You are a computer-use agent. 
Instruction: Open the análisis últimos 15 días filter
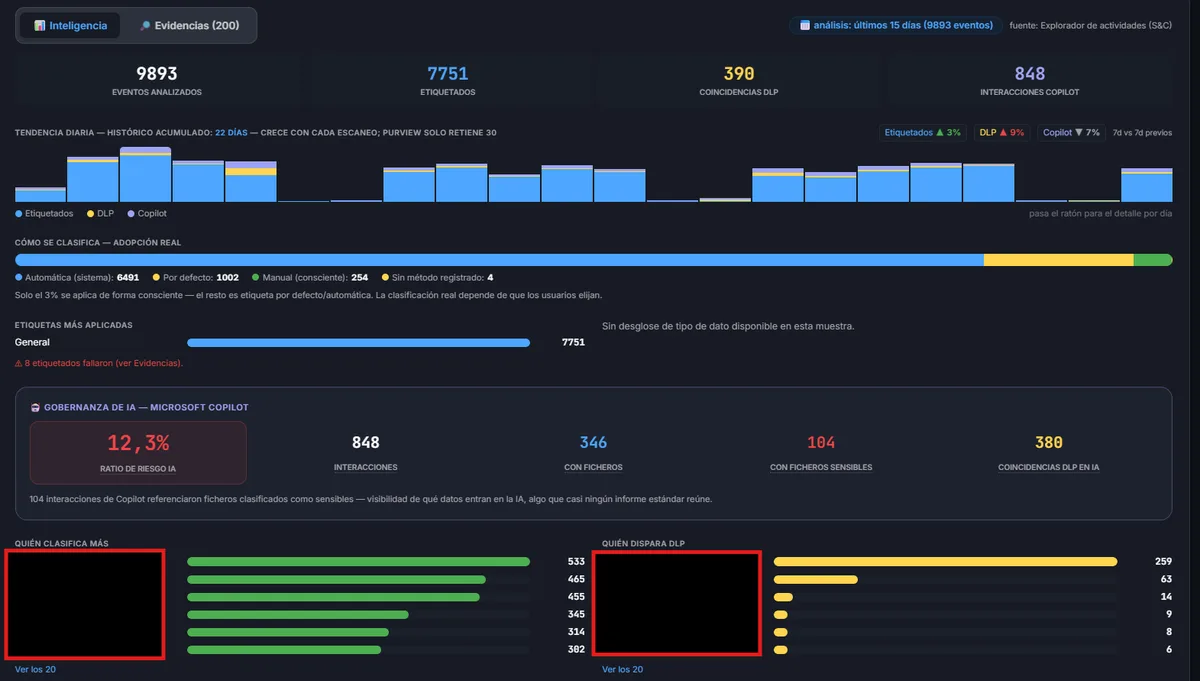[896, 25]
